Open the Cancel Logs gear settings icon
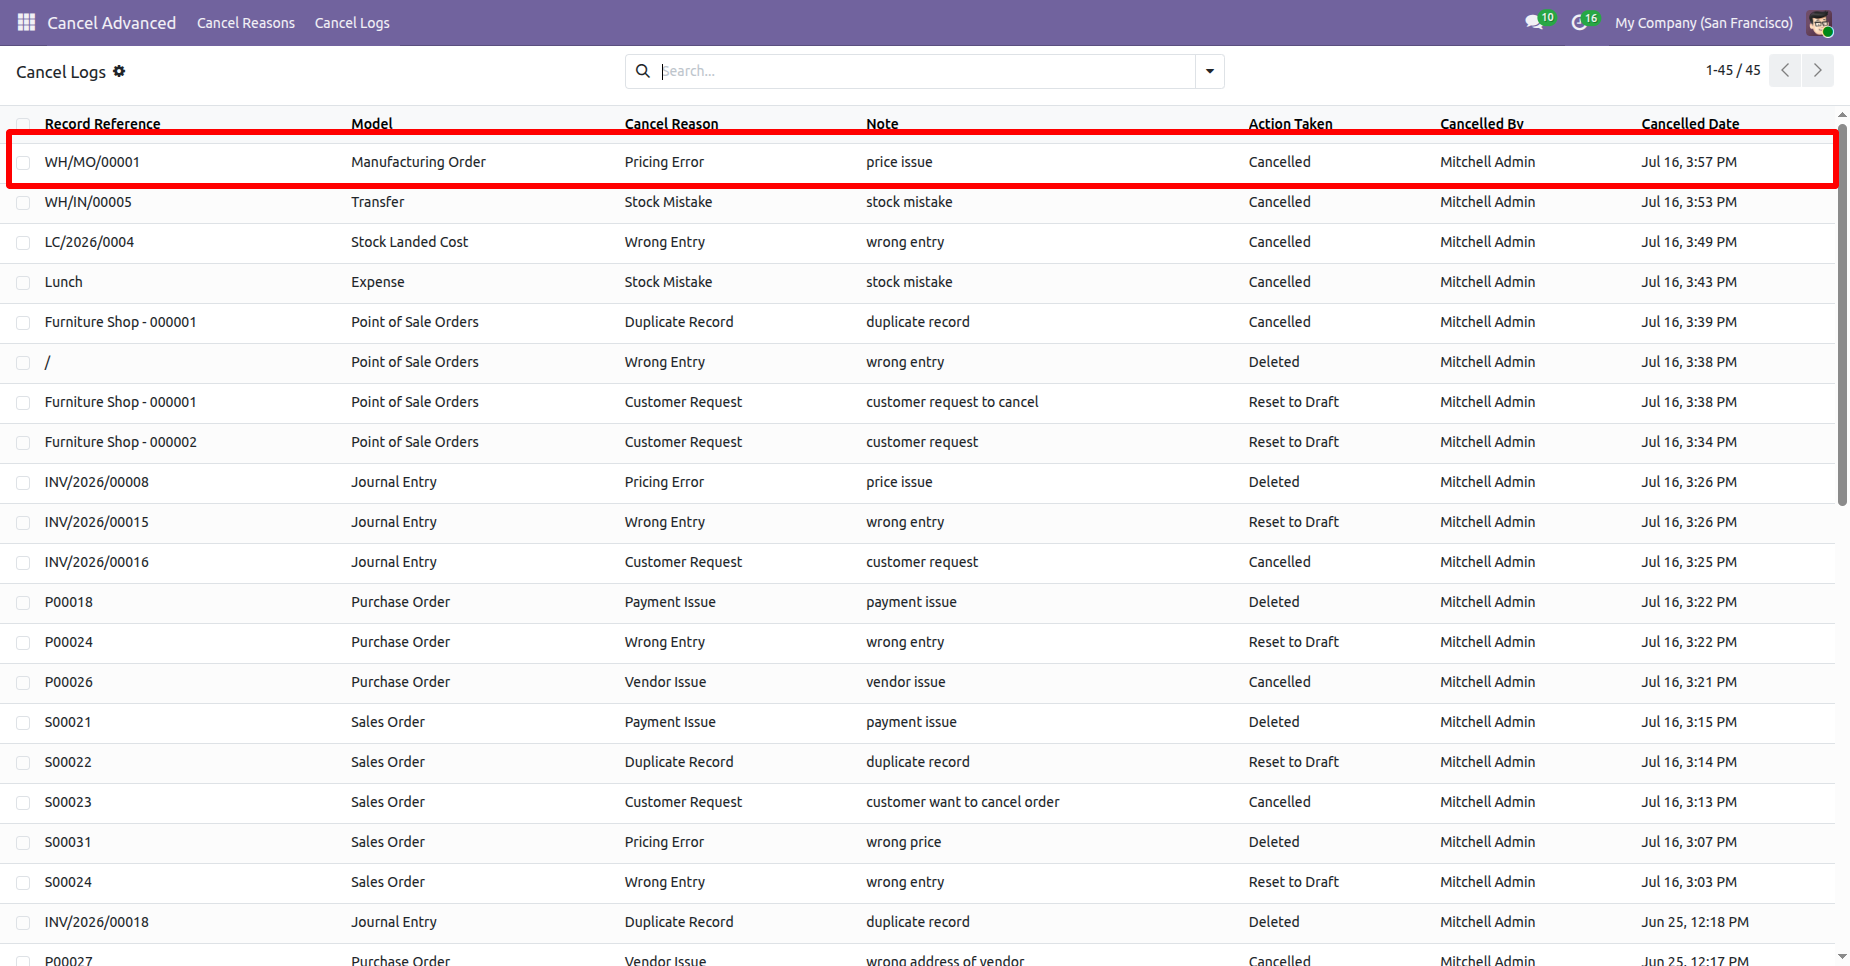The width and height of the screenshot is (1850, 966). tap(119, 71)
